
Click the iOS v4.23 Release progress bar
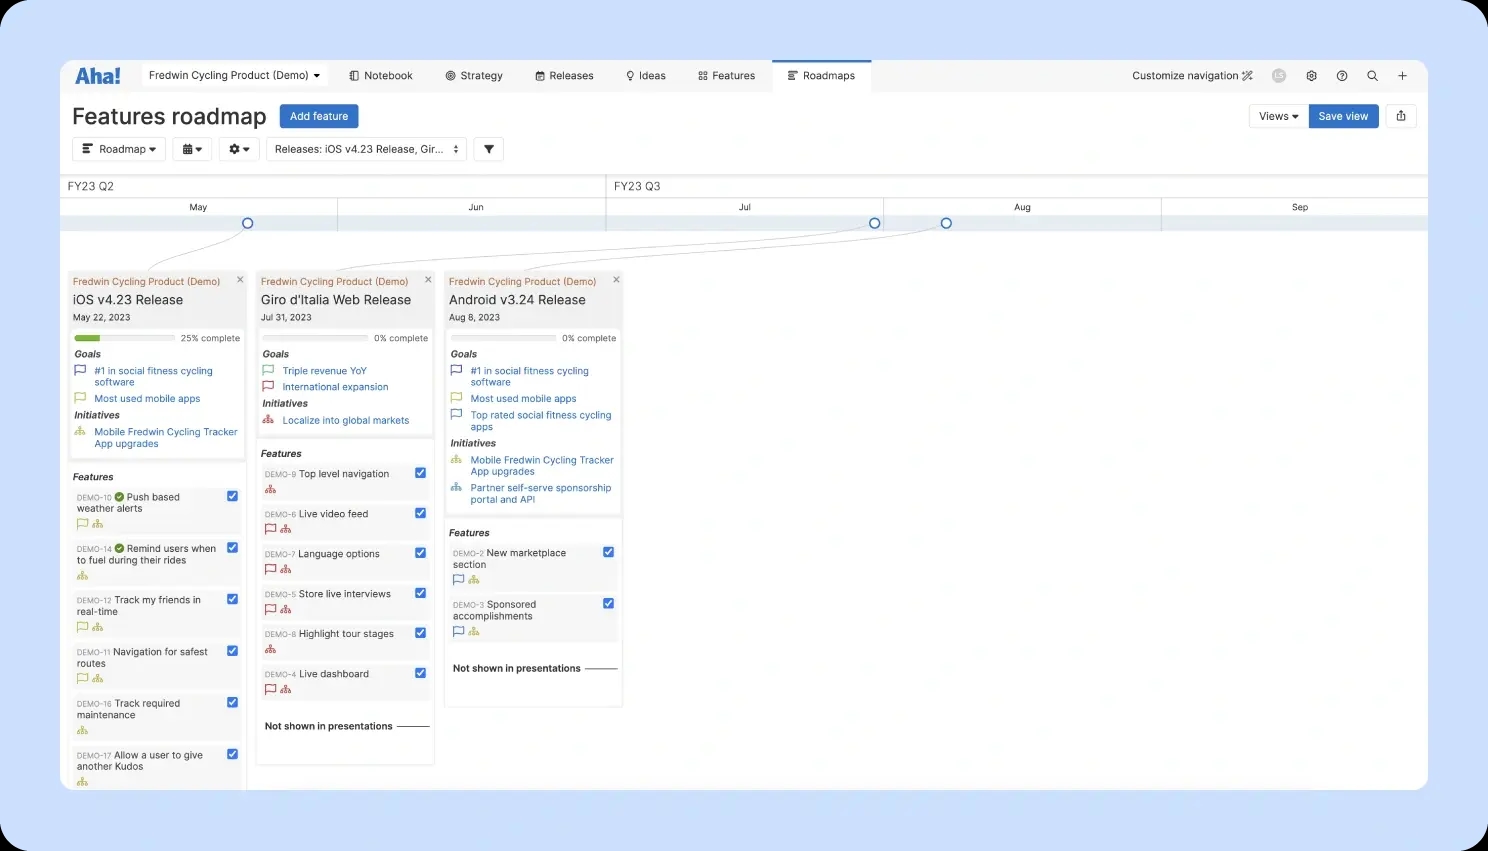click(123, 338)
